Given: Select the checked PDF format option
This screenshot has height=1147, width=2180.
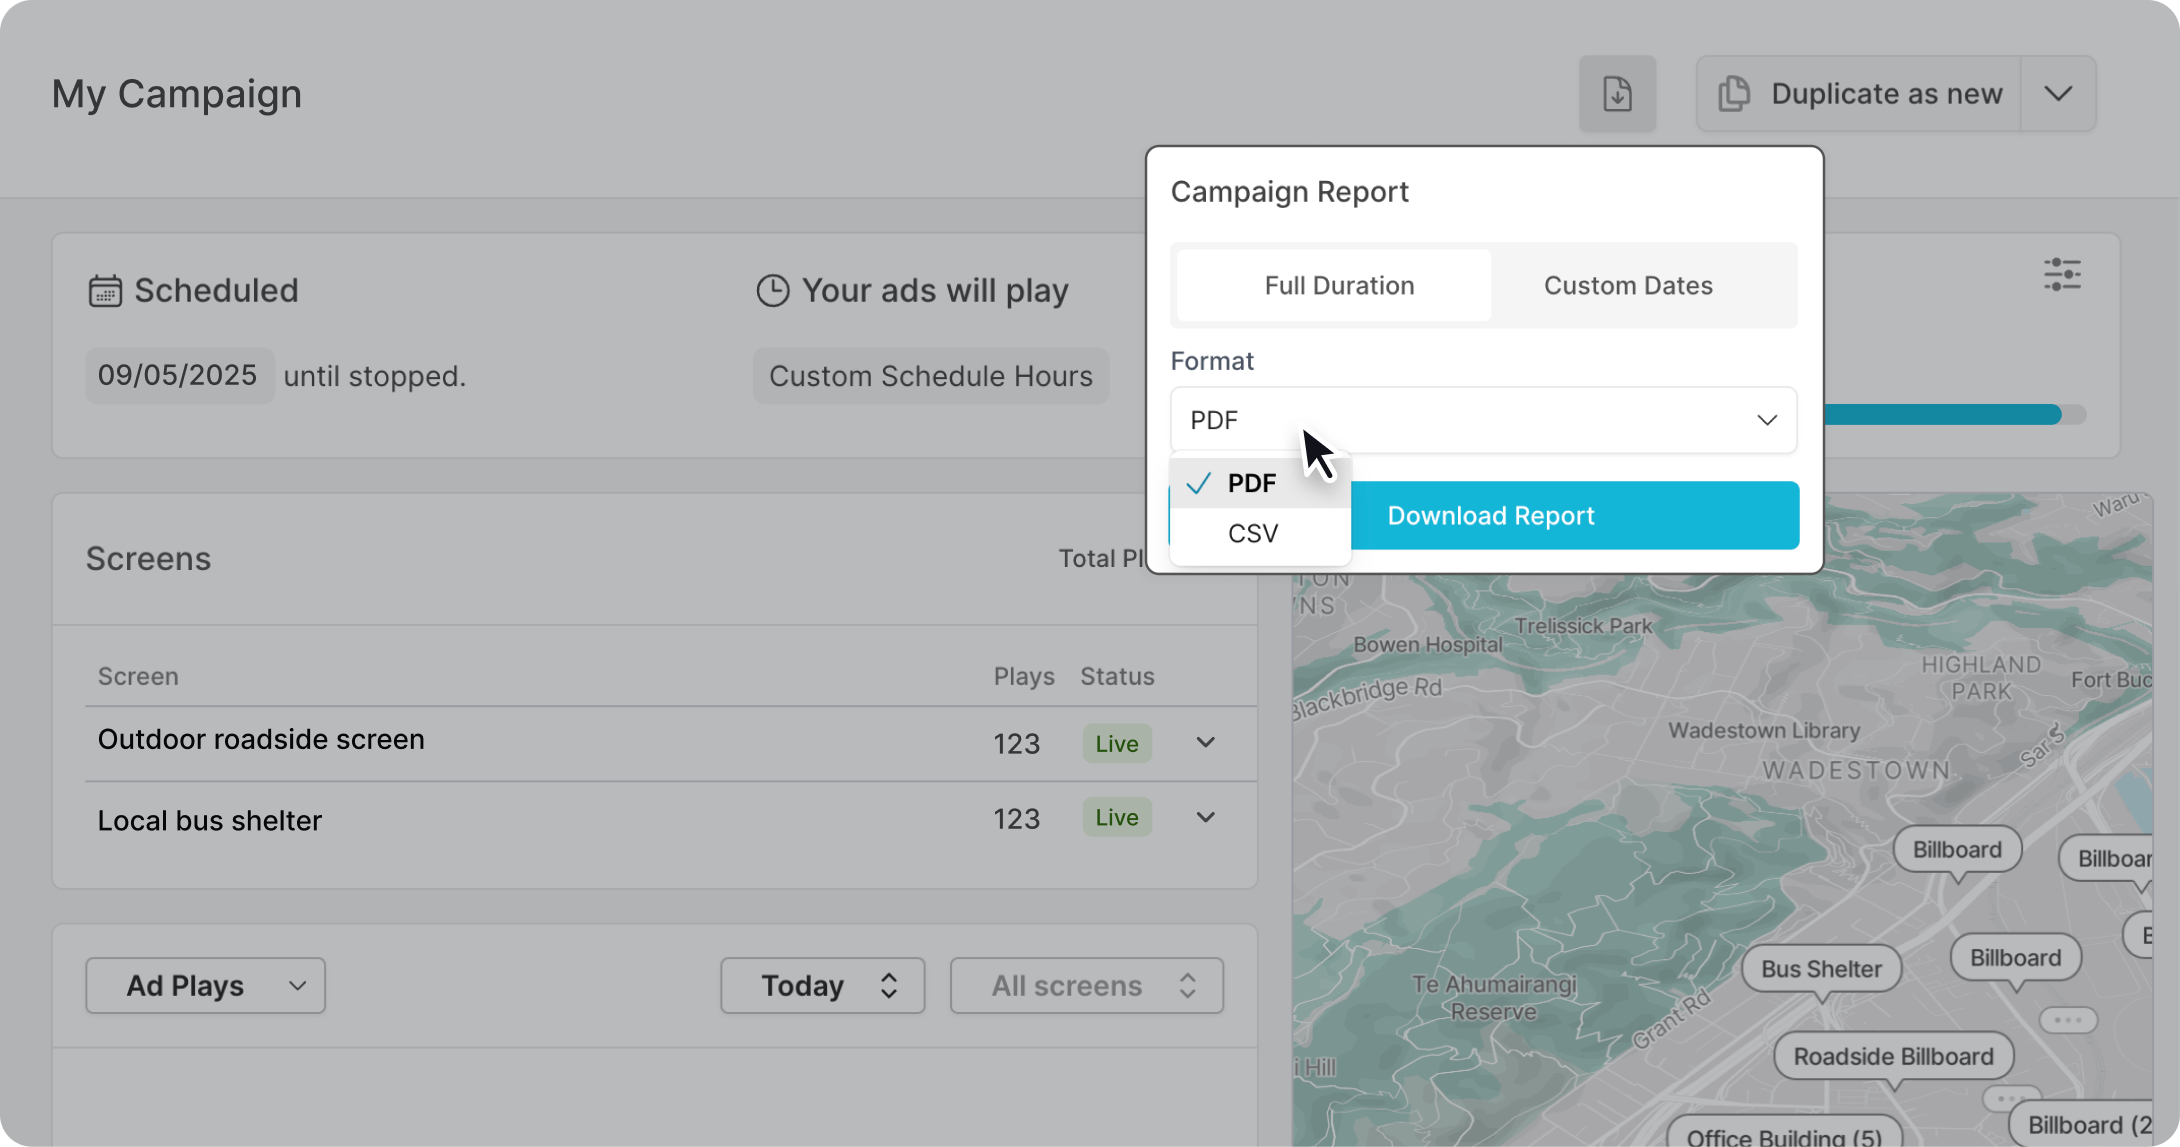Looking at the screenshot, I should click(1251, 483).
